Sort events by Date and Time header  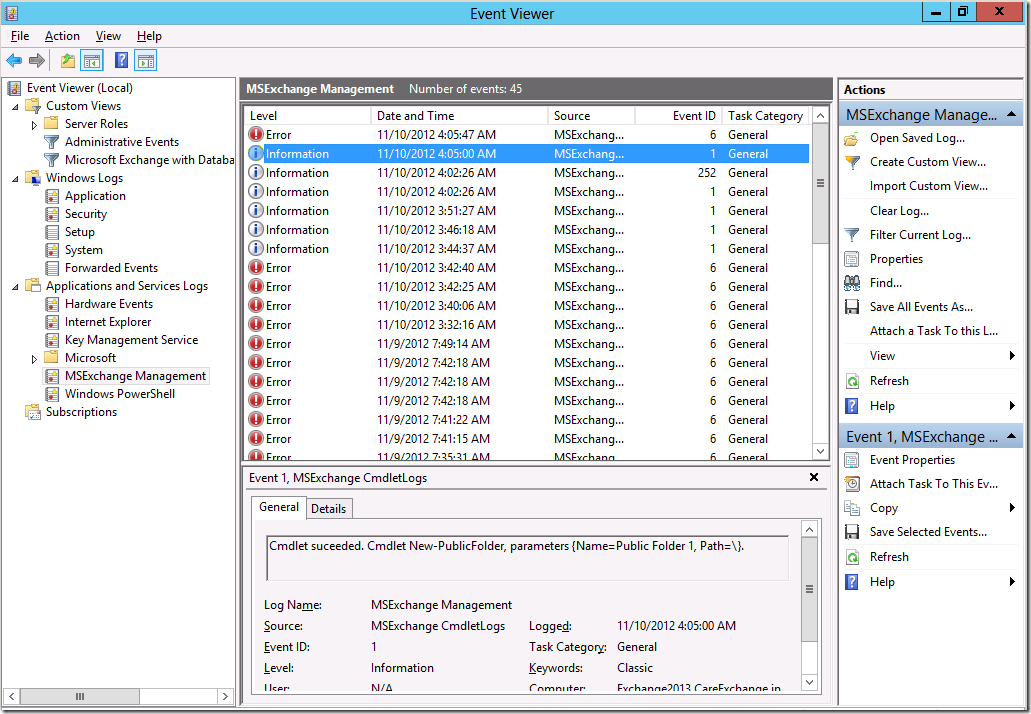tap(459, 116)
